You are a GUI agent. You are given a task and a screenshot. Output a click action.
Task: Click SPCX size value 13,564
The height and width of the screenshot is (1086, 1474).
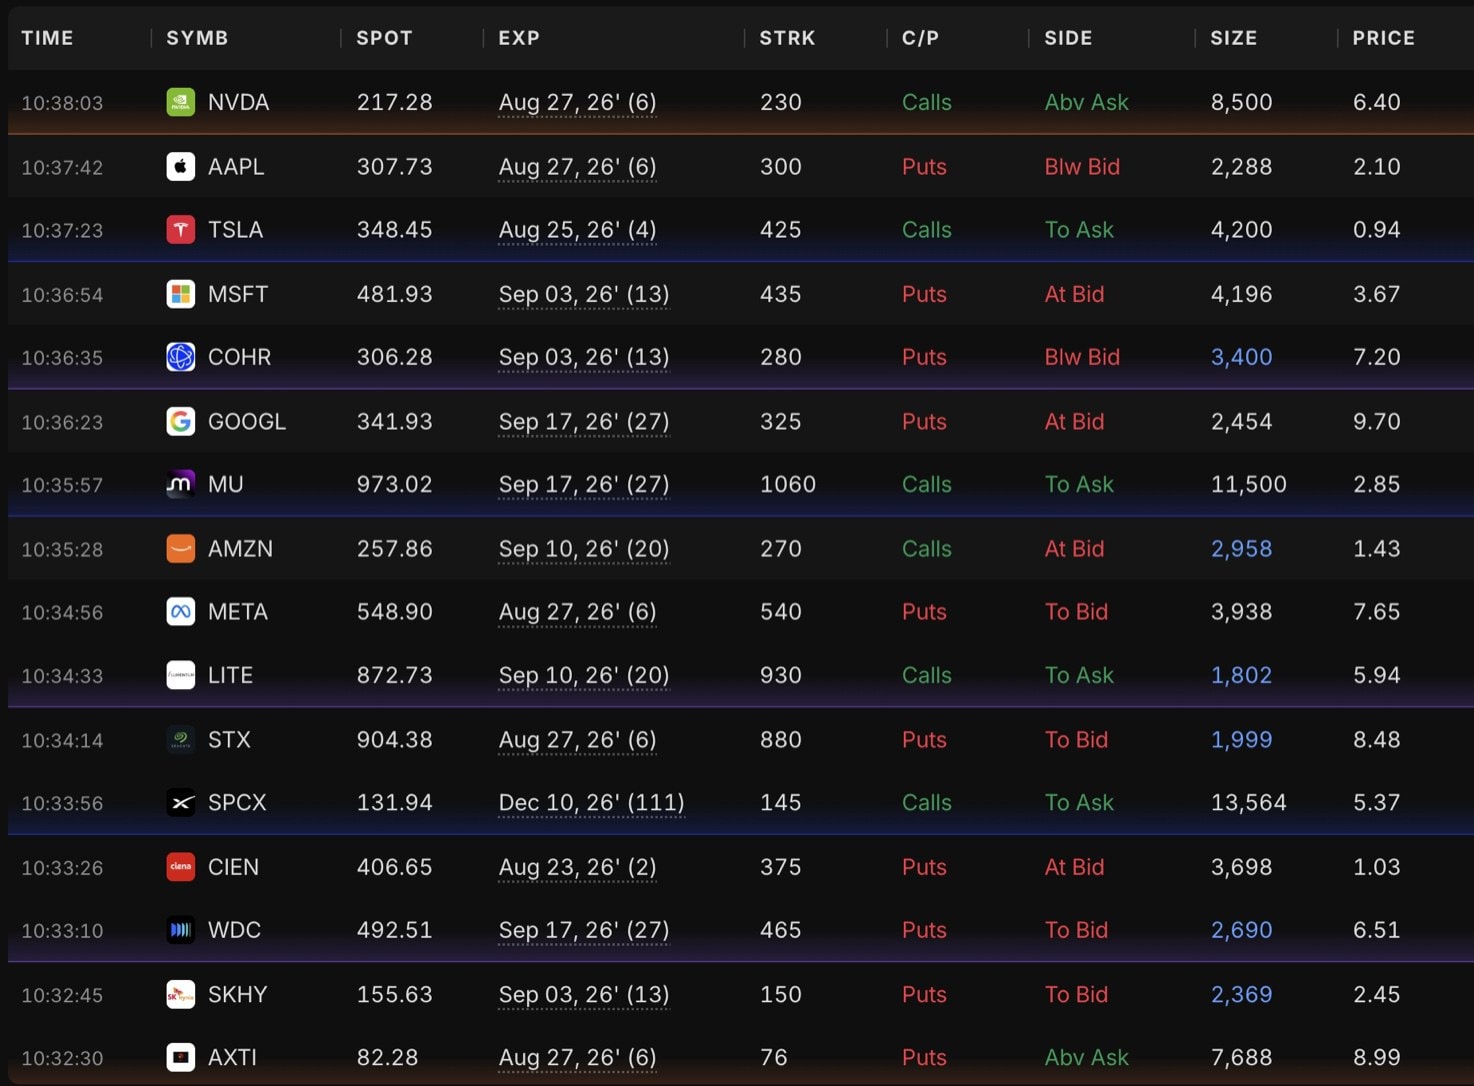click(x=1248, y=802)
